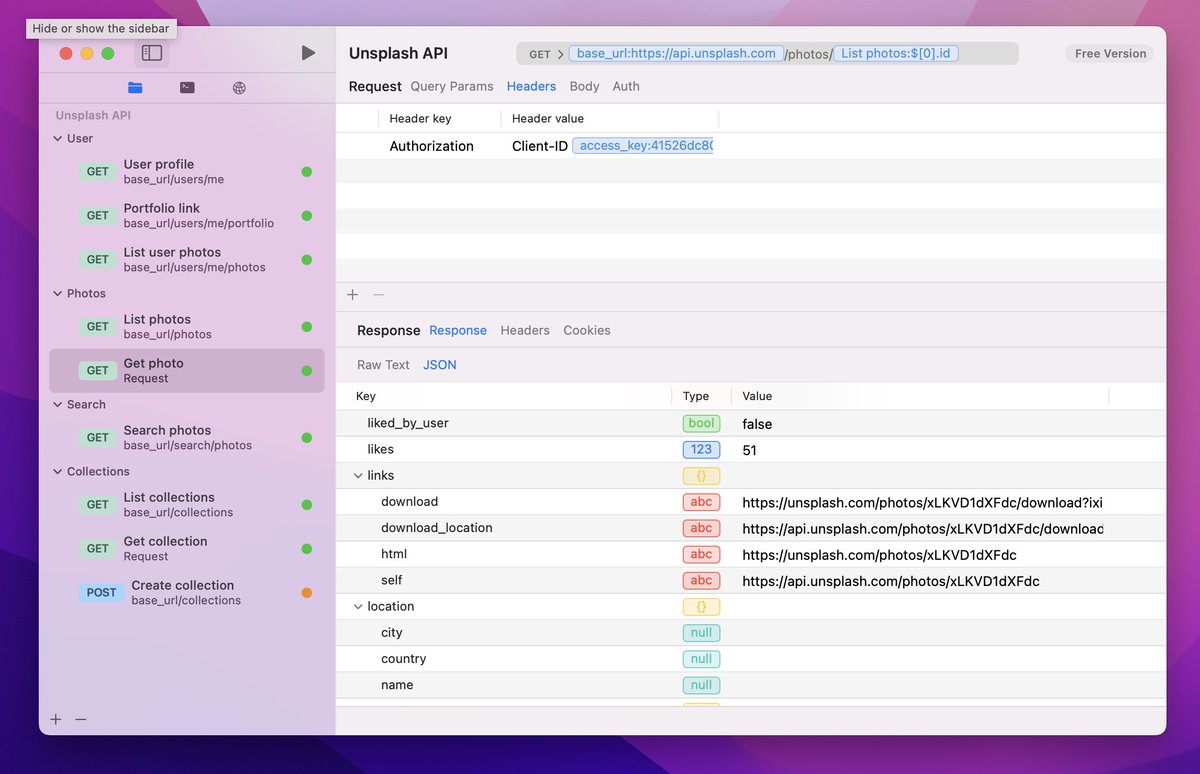The width and height of the screenshot is (1200, 774).
Task: Click the green status dot for List collections
Action: (x=307, y=505)
